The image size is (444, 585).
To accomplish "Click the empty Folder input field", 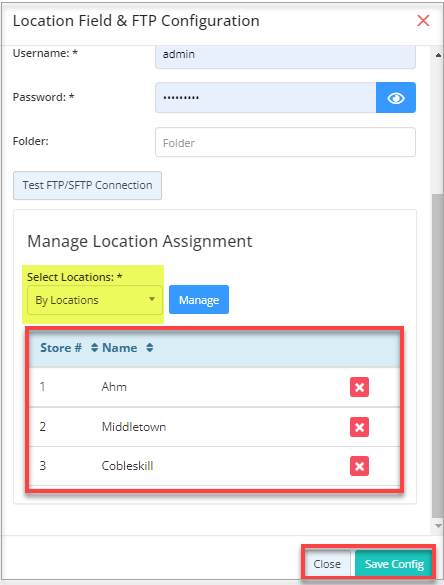I will tap(285, 142).
